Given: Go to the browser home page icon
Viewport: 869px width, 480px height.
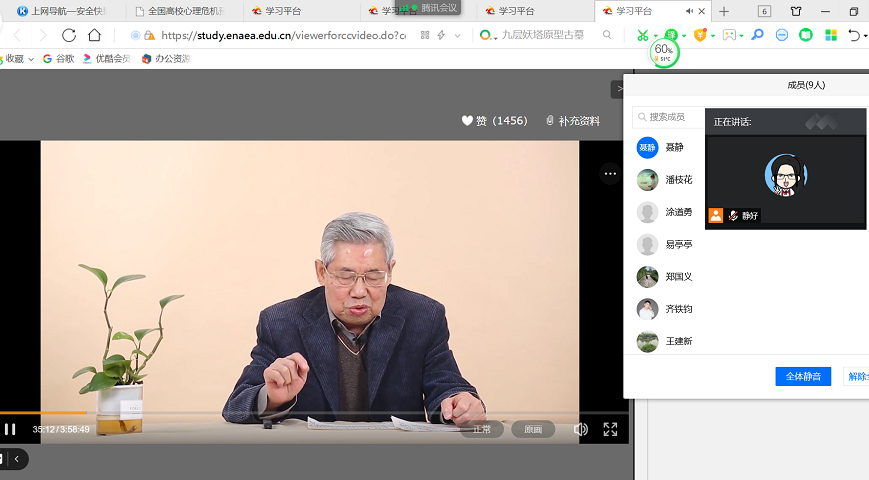Looking at the screenshot, I should [94, 35].
